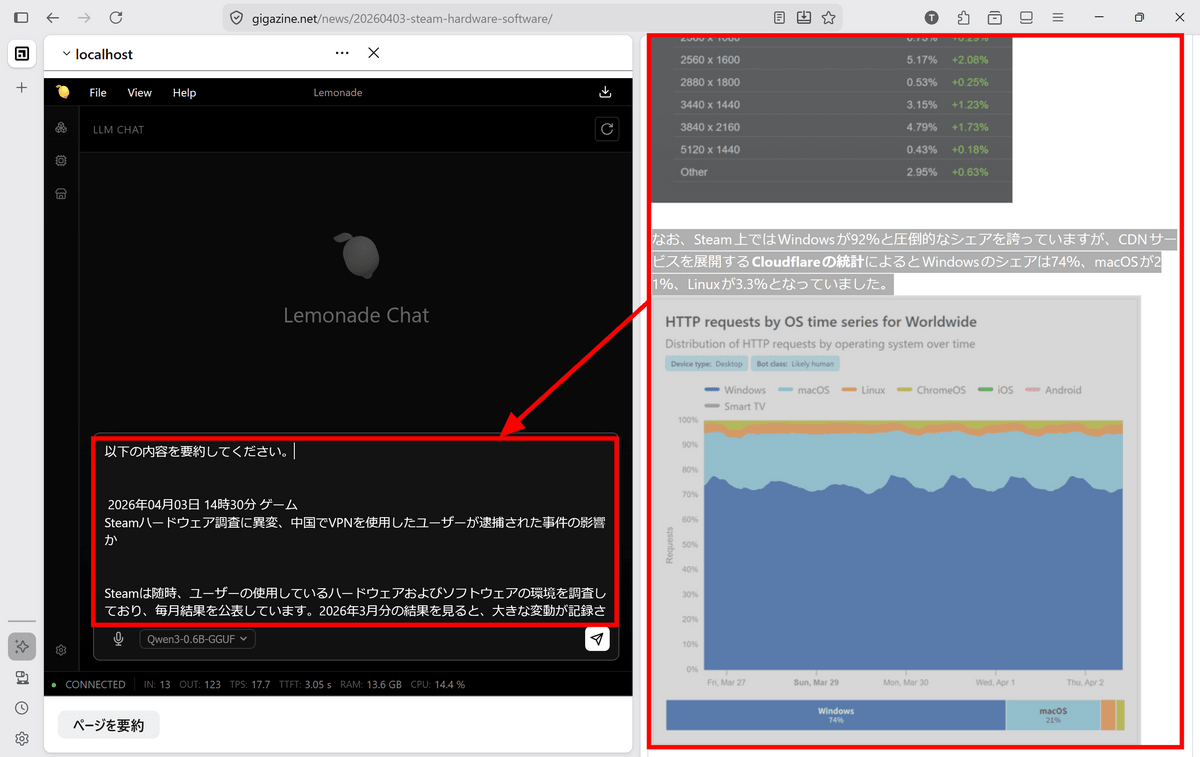
Task: Bookmark this page with the star icon
Action: [828, 18]
